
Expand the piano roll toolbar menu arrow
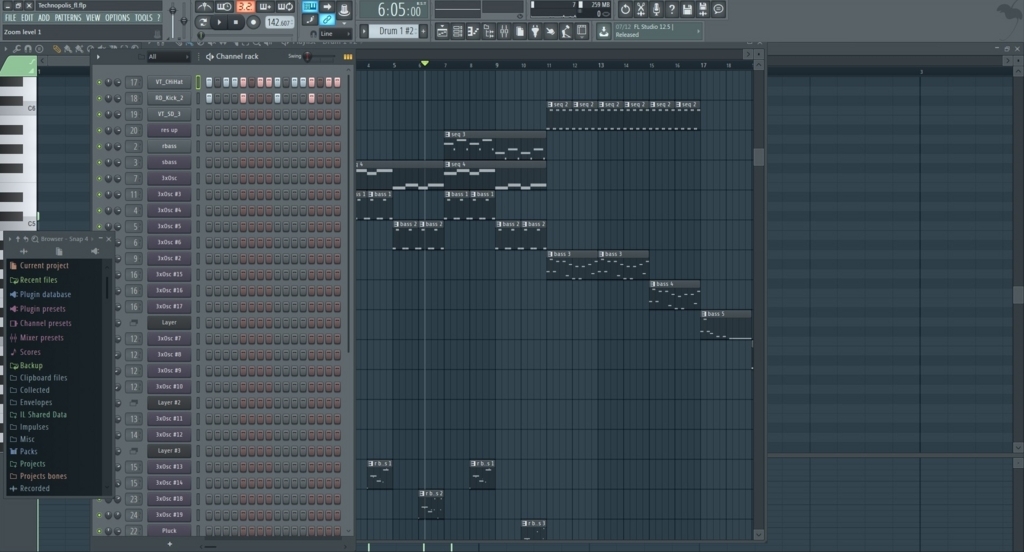5,48
